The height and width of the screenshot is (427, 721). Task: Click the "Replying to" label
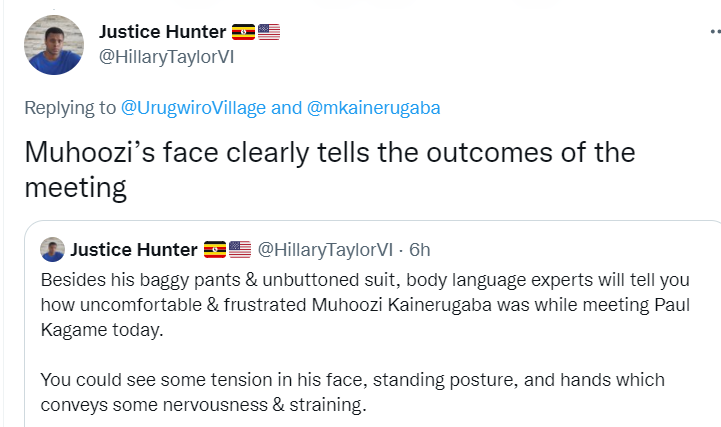(x=68, y=107)
